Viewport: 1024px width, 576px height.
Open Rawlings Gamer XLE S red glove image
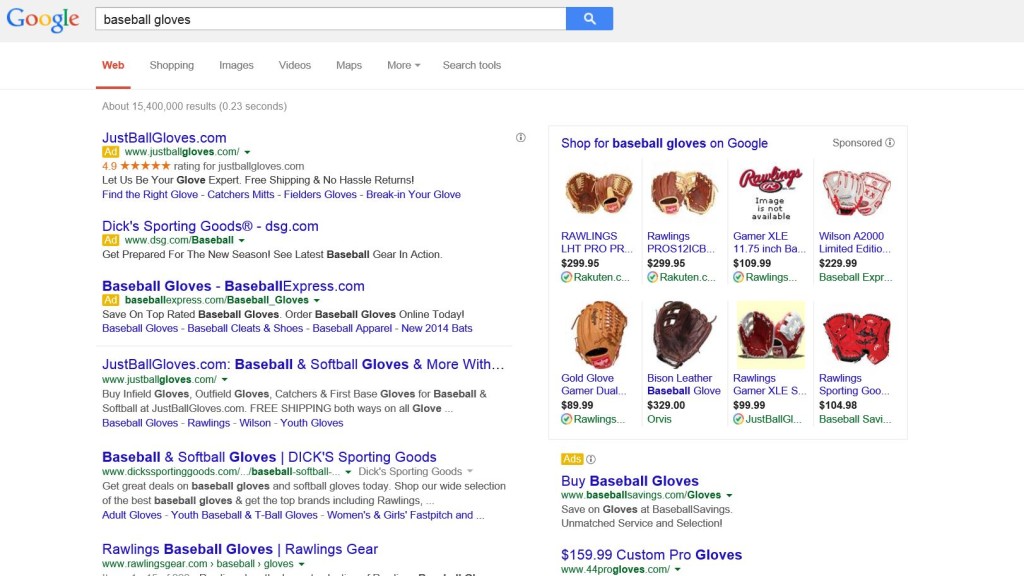pyautogui.click(x=770, y=334)
